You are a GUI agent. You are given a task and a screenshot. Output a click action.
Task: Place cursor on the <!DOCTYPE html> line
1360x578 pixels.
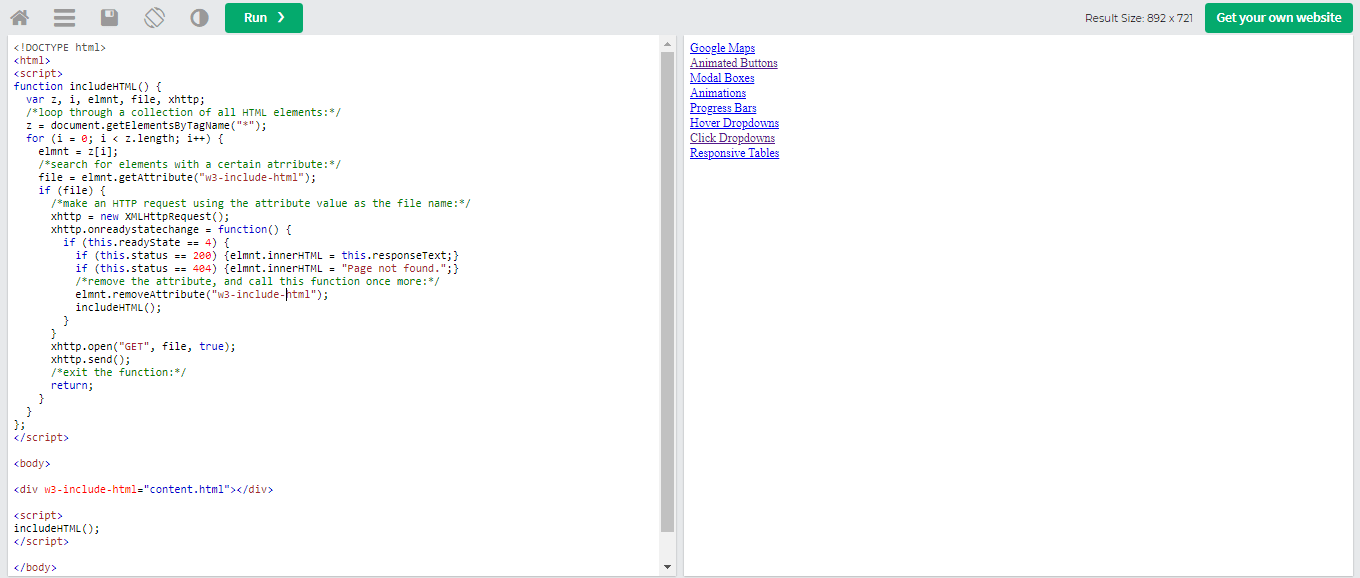click(60, 47)
